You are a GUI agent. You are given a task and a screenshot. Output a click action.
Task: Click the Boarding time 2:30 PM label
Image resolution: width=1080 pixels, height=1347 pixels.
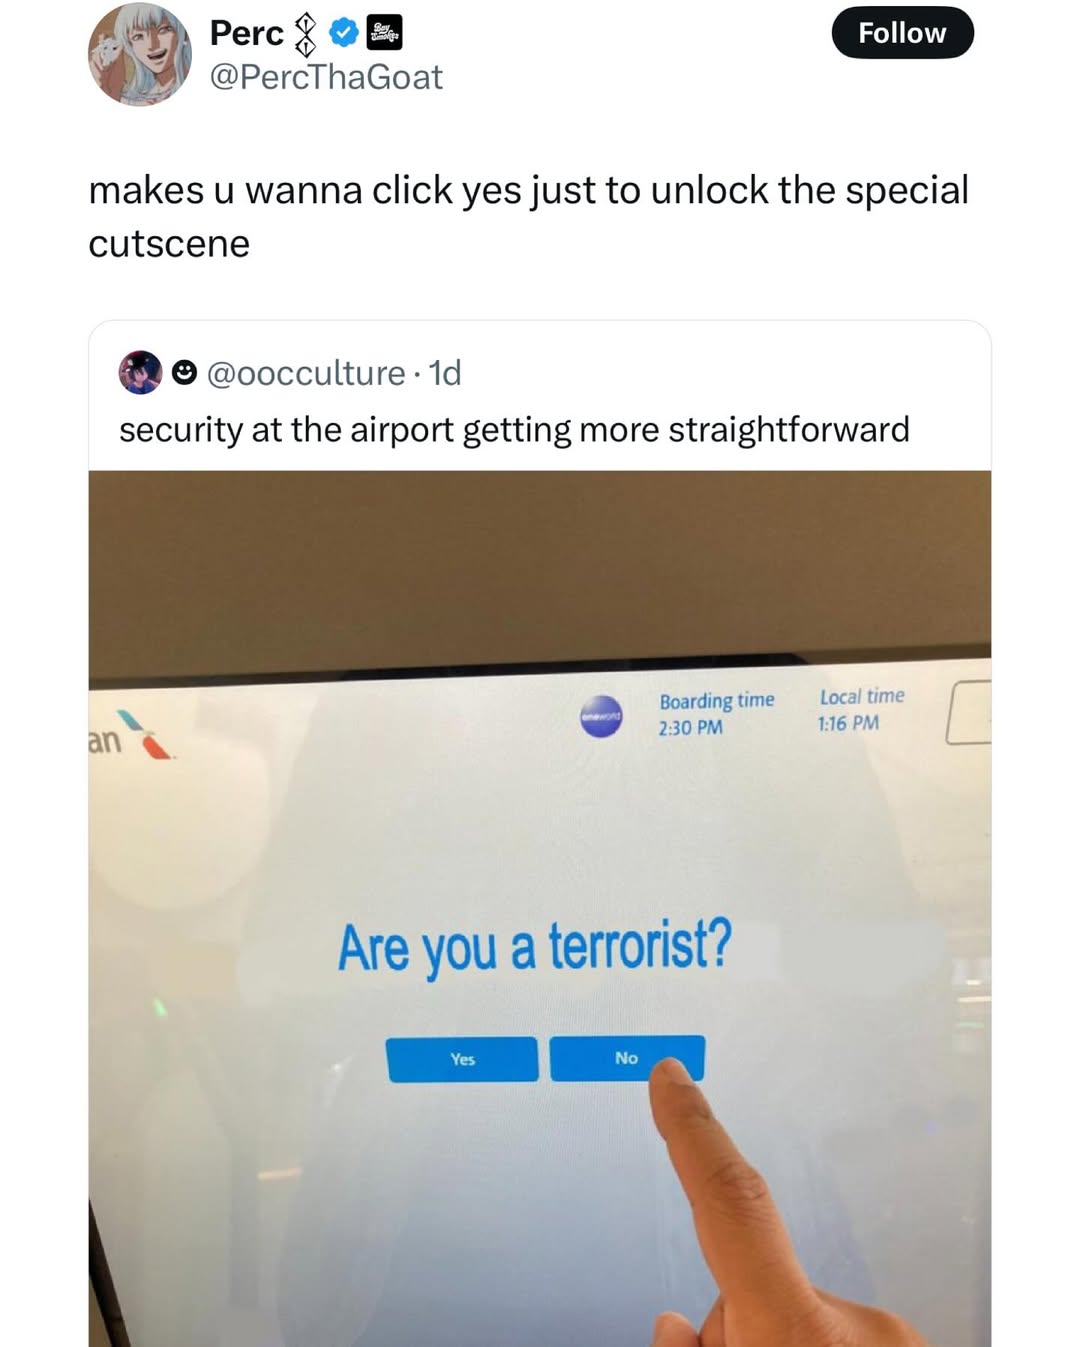[716, 714]
